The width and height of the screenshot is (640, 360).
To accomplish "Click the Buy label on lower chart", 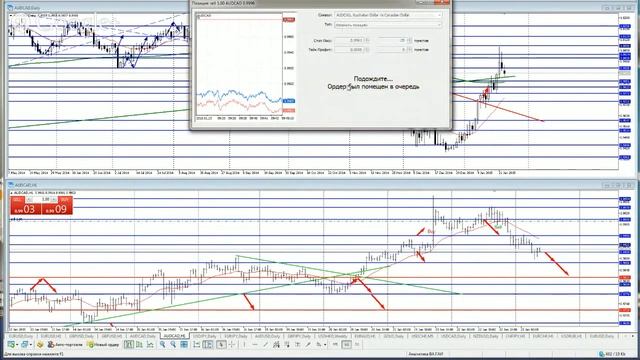I will pyautogui.click(x=431, y=231).
